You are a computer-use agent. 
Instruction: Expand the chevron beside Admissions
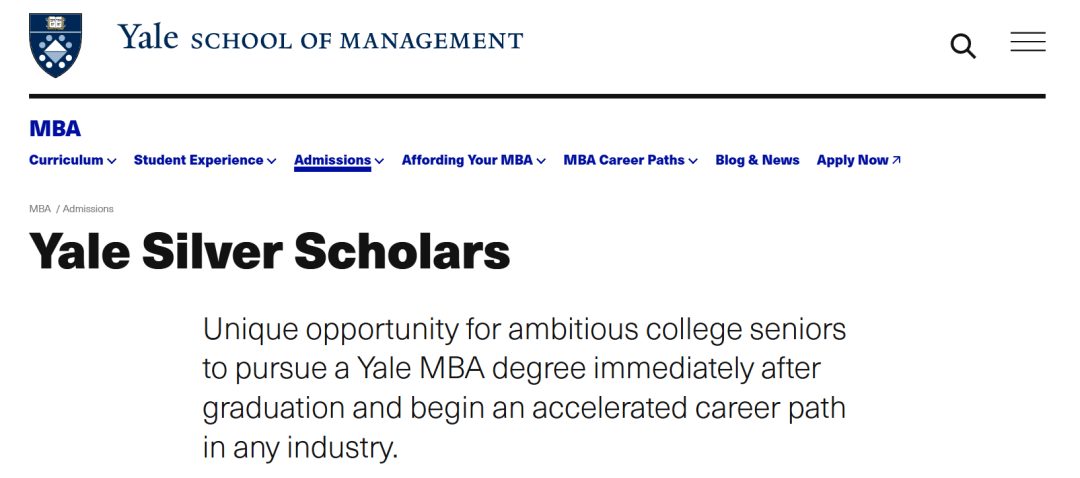pos(380,161)
